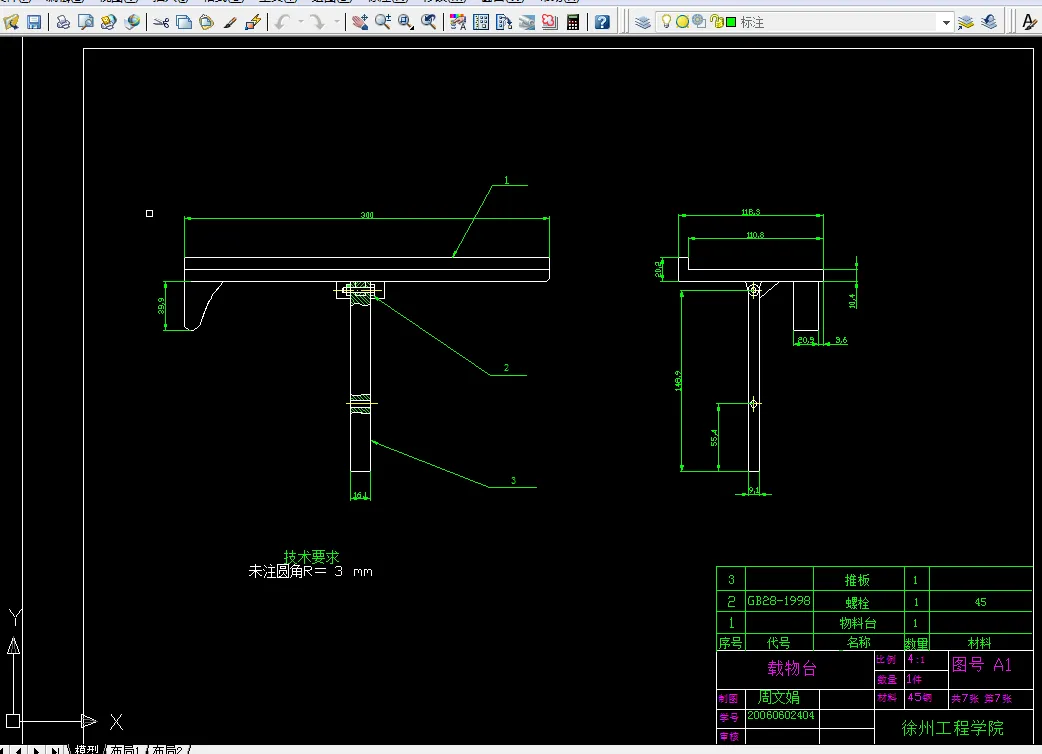Open the Tool Palettes window icon
This screenshot has width=1042, height=754.
[504, 22]
